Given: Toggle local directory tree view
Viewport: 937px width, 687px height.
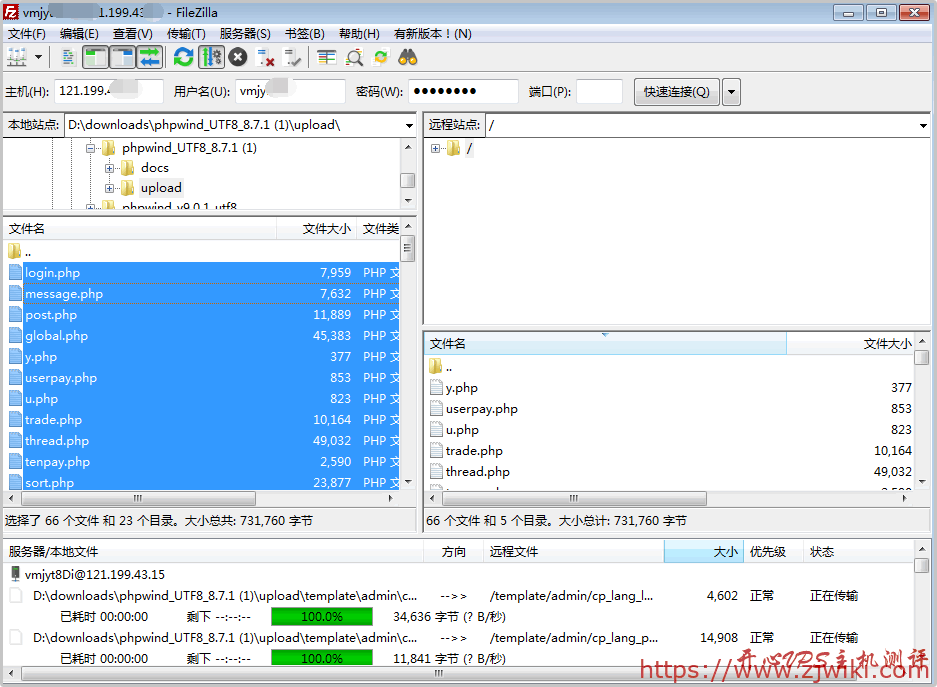Looking at the screenshot, I should 95,57.
